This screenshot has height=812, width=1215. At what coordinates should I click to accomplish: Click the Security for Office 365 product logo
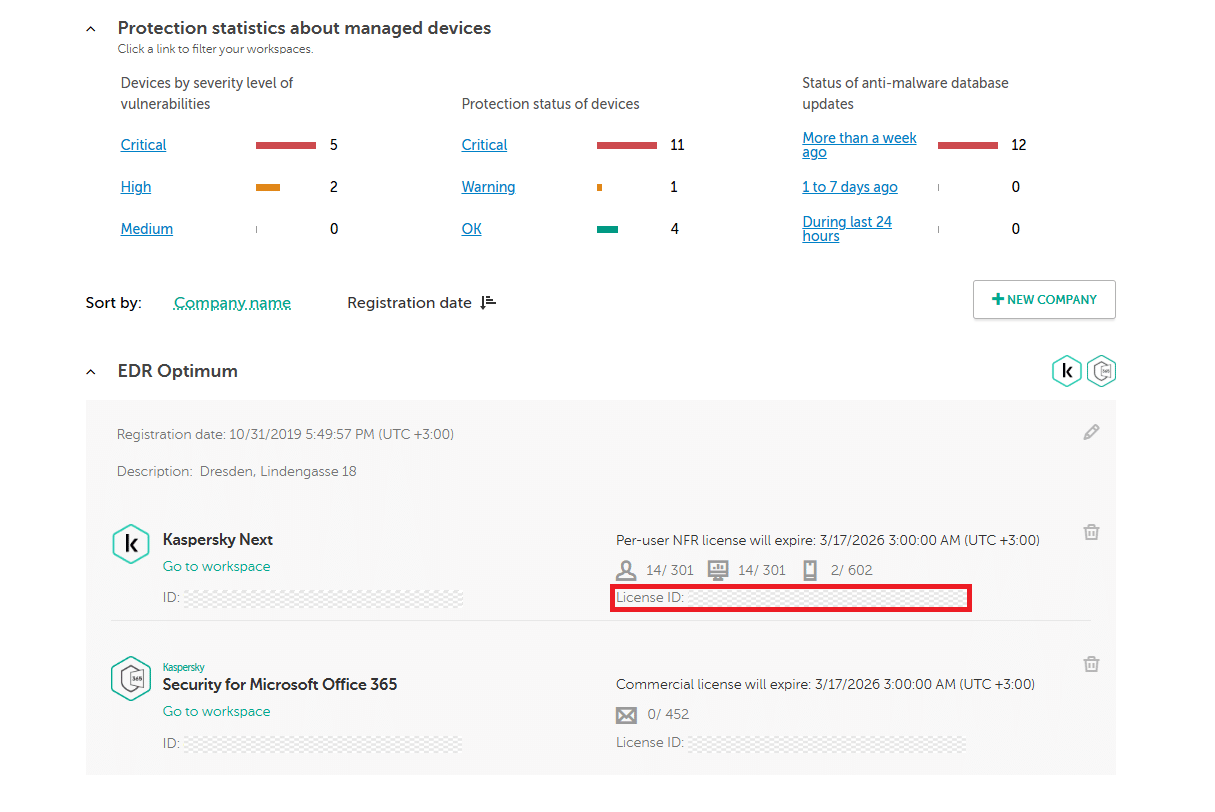(131, 678)
